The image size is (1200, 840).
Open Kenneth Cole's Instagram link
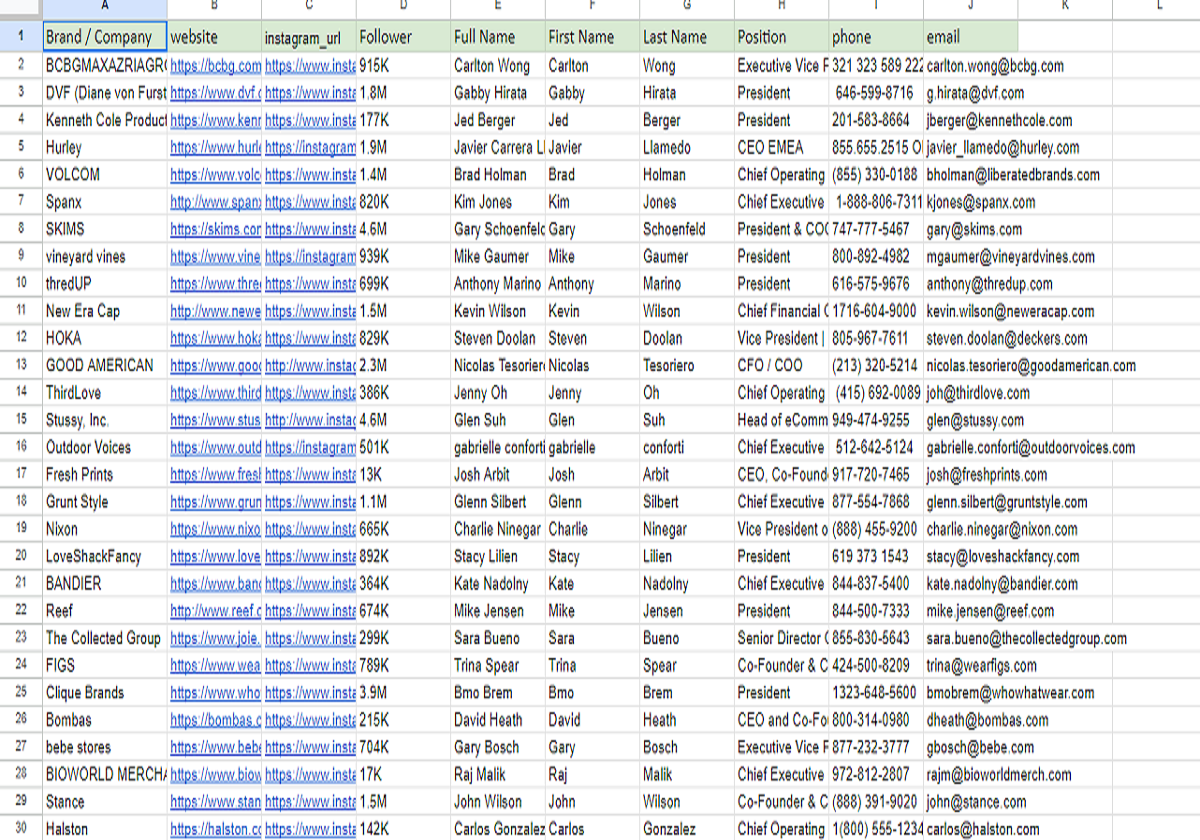pos(310,120)
